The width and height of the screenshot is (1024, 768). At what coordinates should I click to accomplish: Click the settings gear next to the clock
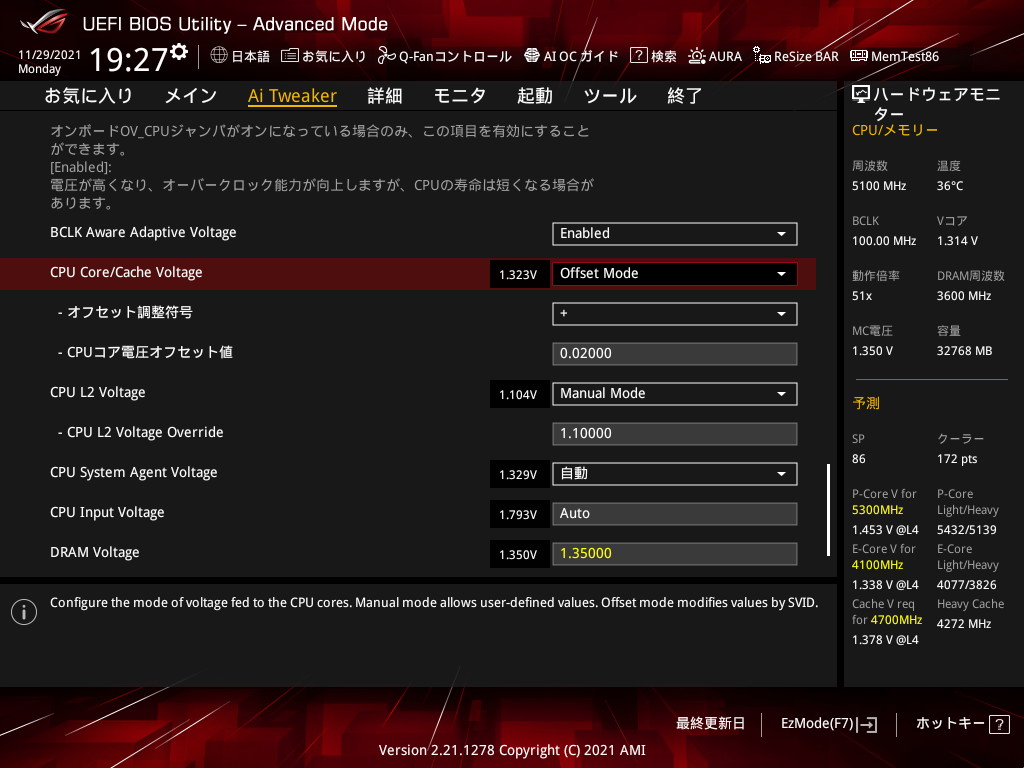(179, 52)
